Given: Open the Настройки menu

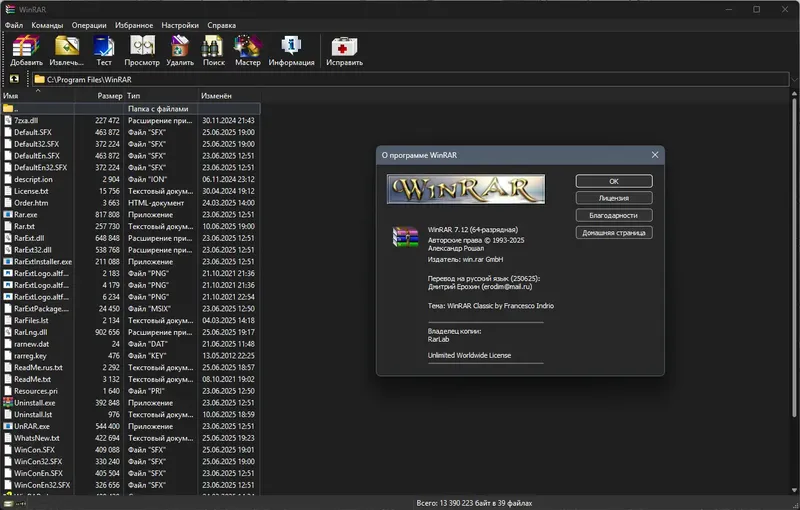Looking at the screenshot, I should (180, 25).
